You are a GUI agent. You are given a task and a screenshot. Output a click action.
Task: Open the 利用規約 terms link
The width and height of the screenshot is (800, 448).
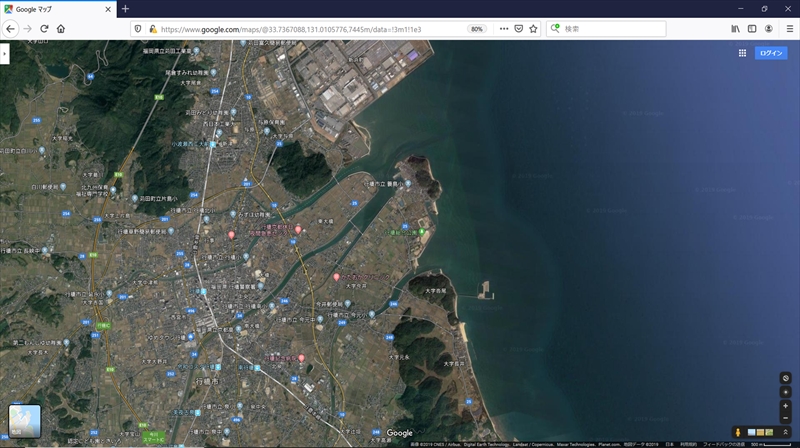pyautogui.click(x=688, y=444)
